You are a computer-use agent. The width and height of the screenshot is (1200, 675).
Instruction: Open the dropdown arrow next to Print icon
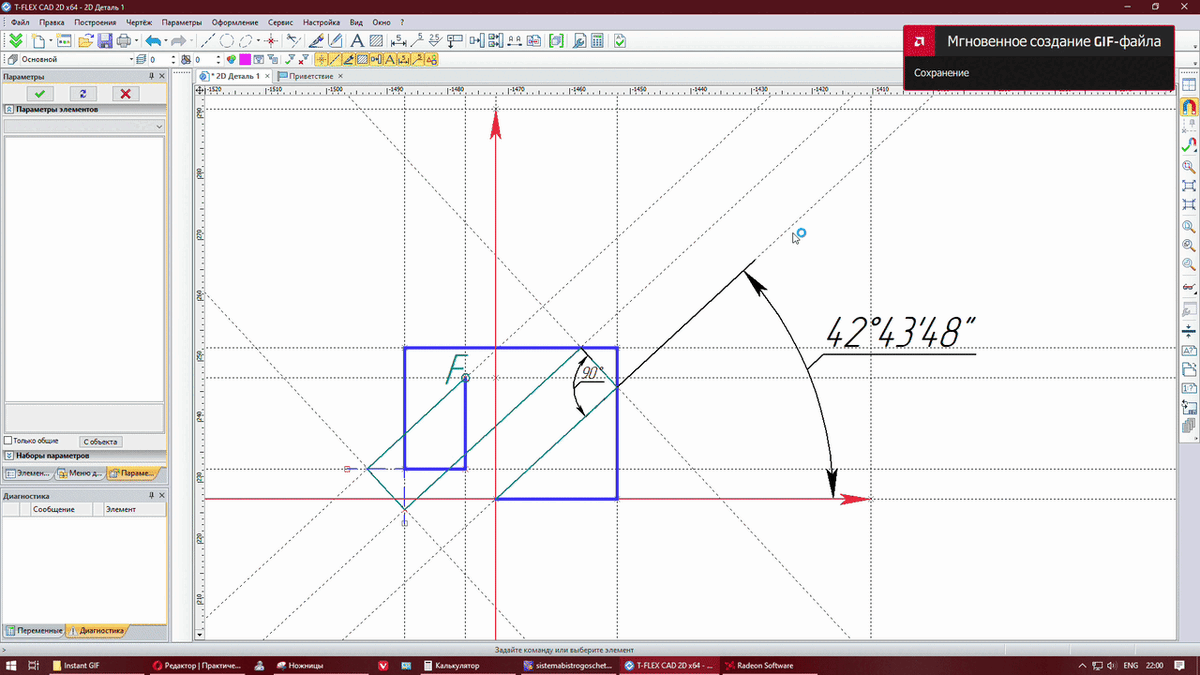coord(136,41)
